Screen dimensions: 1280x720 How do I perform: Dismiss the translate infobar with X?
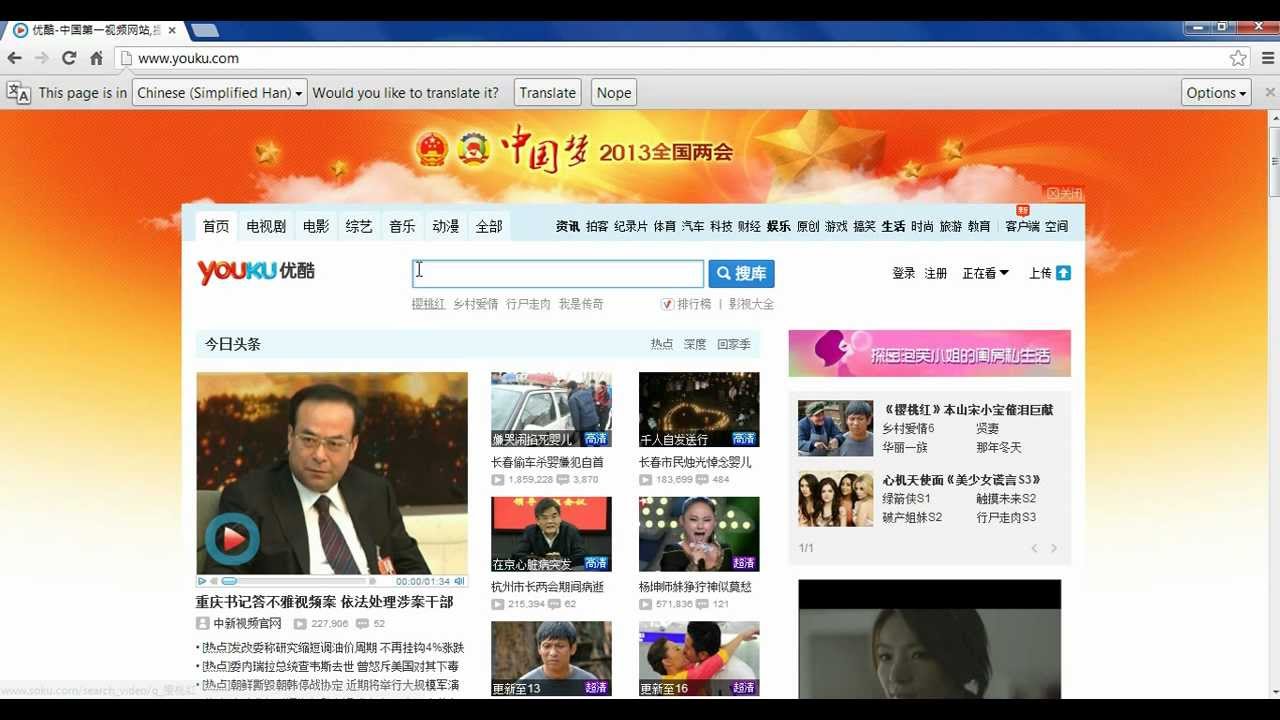[x=1270, y=93]
